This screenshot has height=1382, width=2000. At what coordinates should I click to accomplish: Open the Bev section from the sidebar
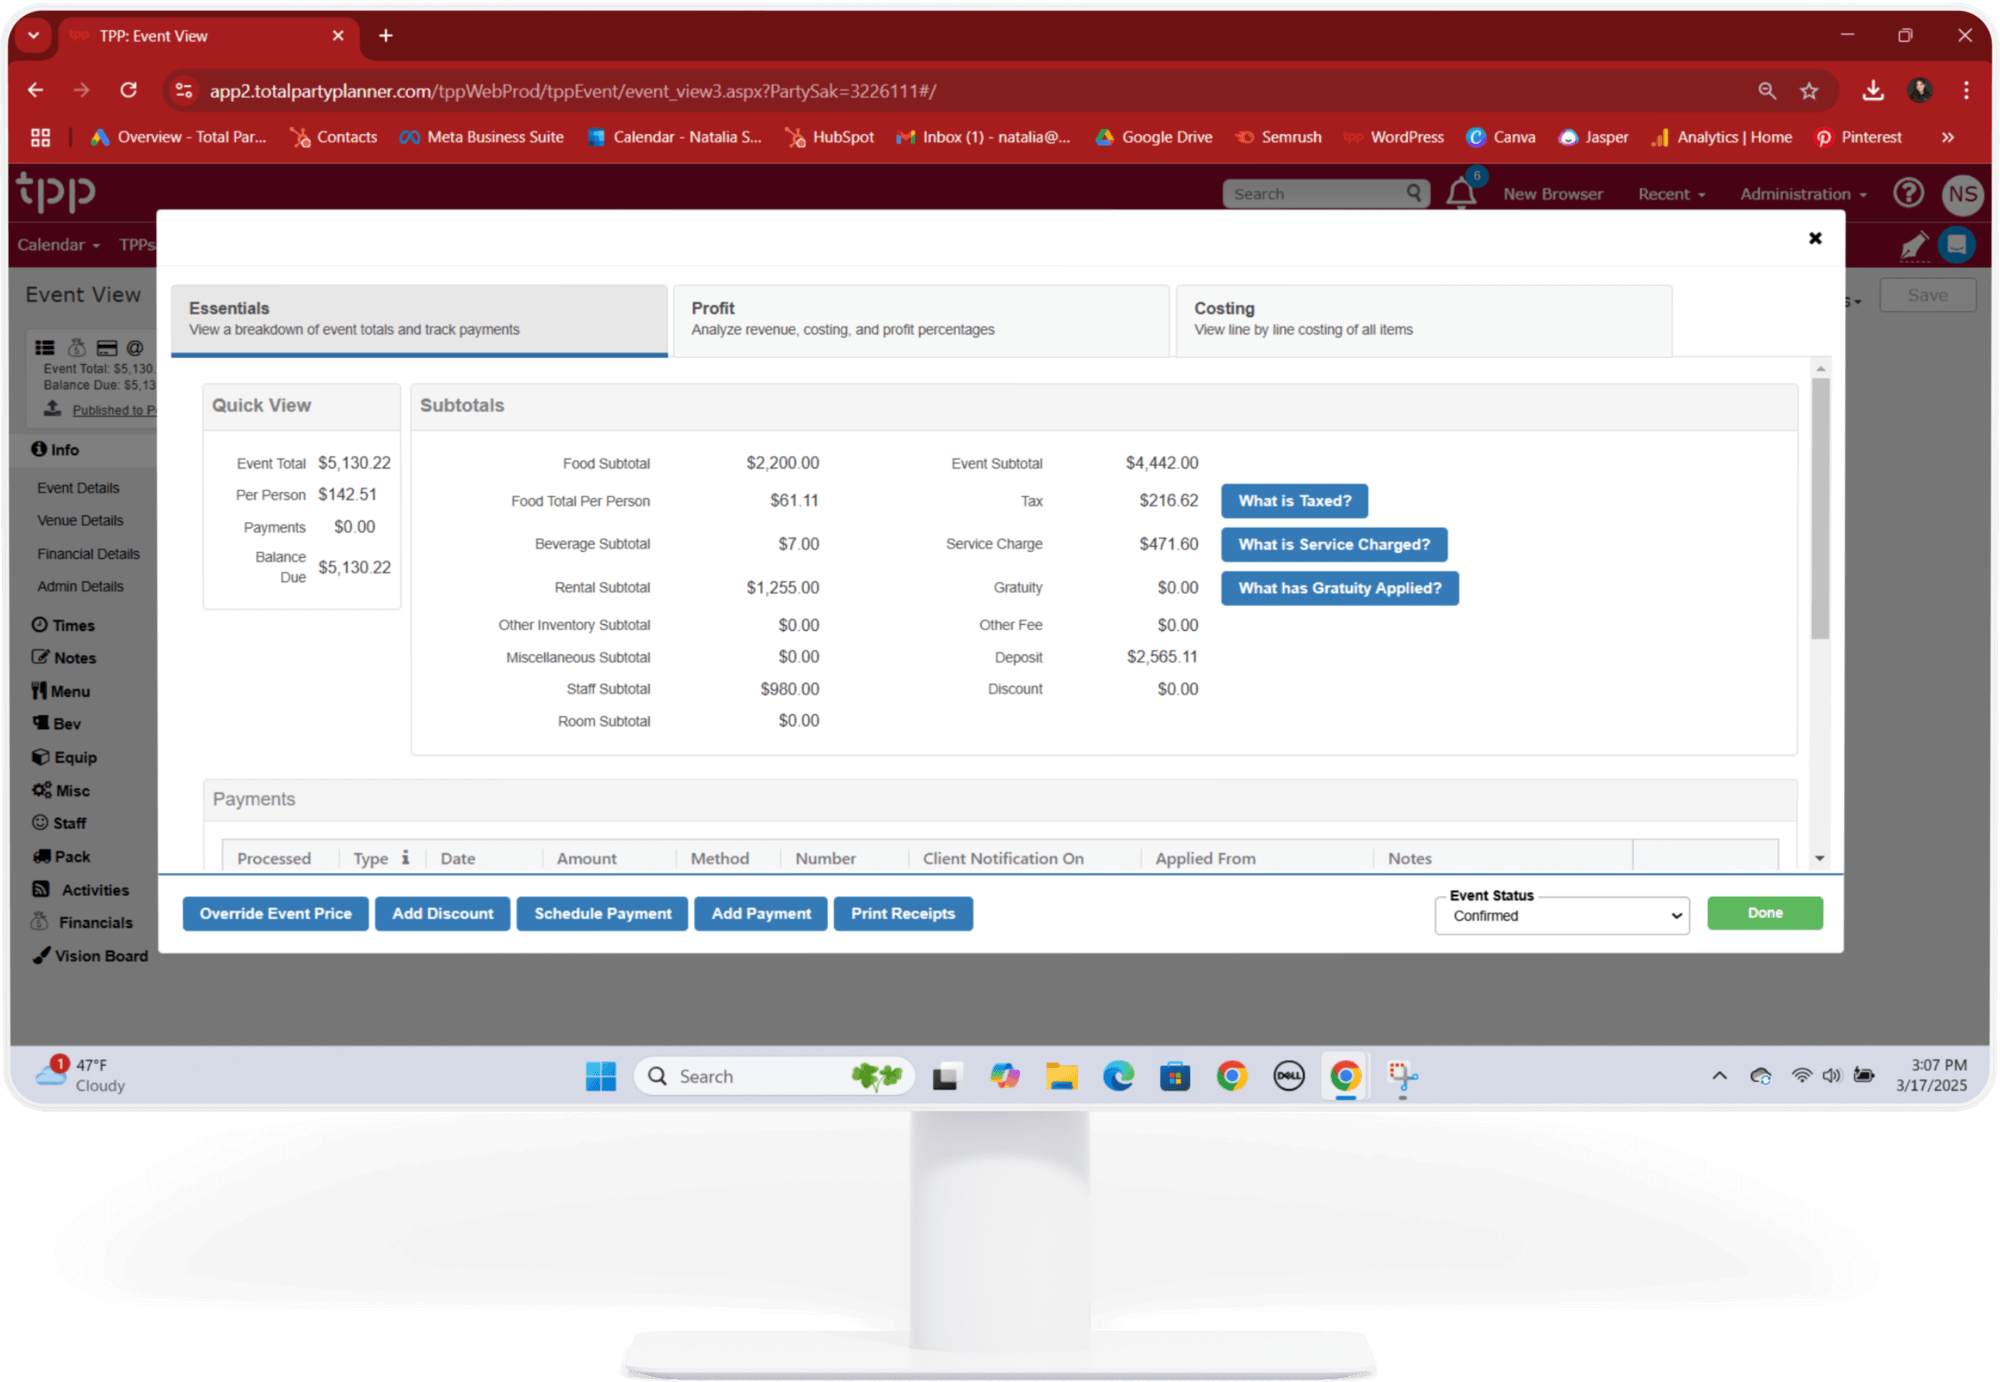click(65, 723)
